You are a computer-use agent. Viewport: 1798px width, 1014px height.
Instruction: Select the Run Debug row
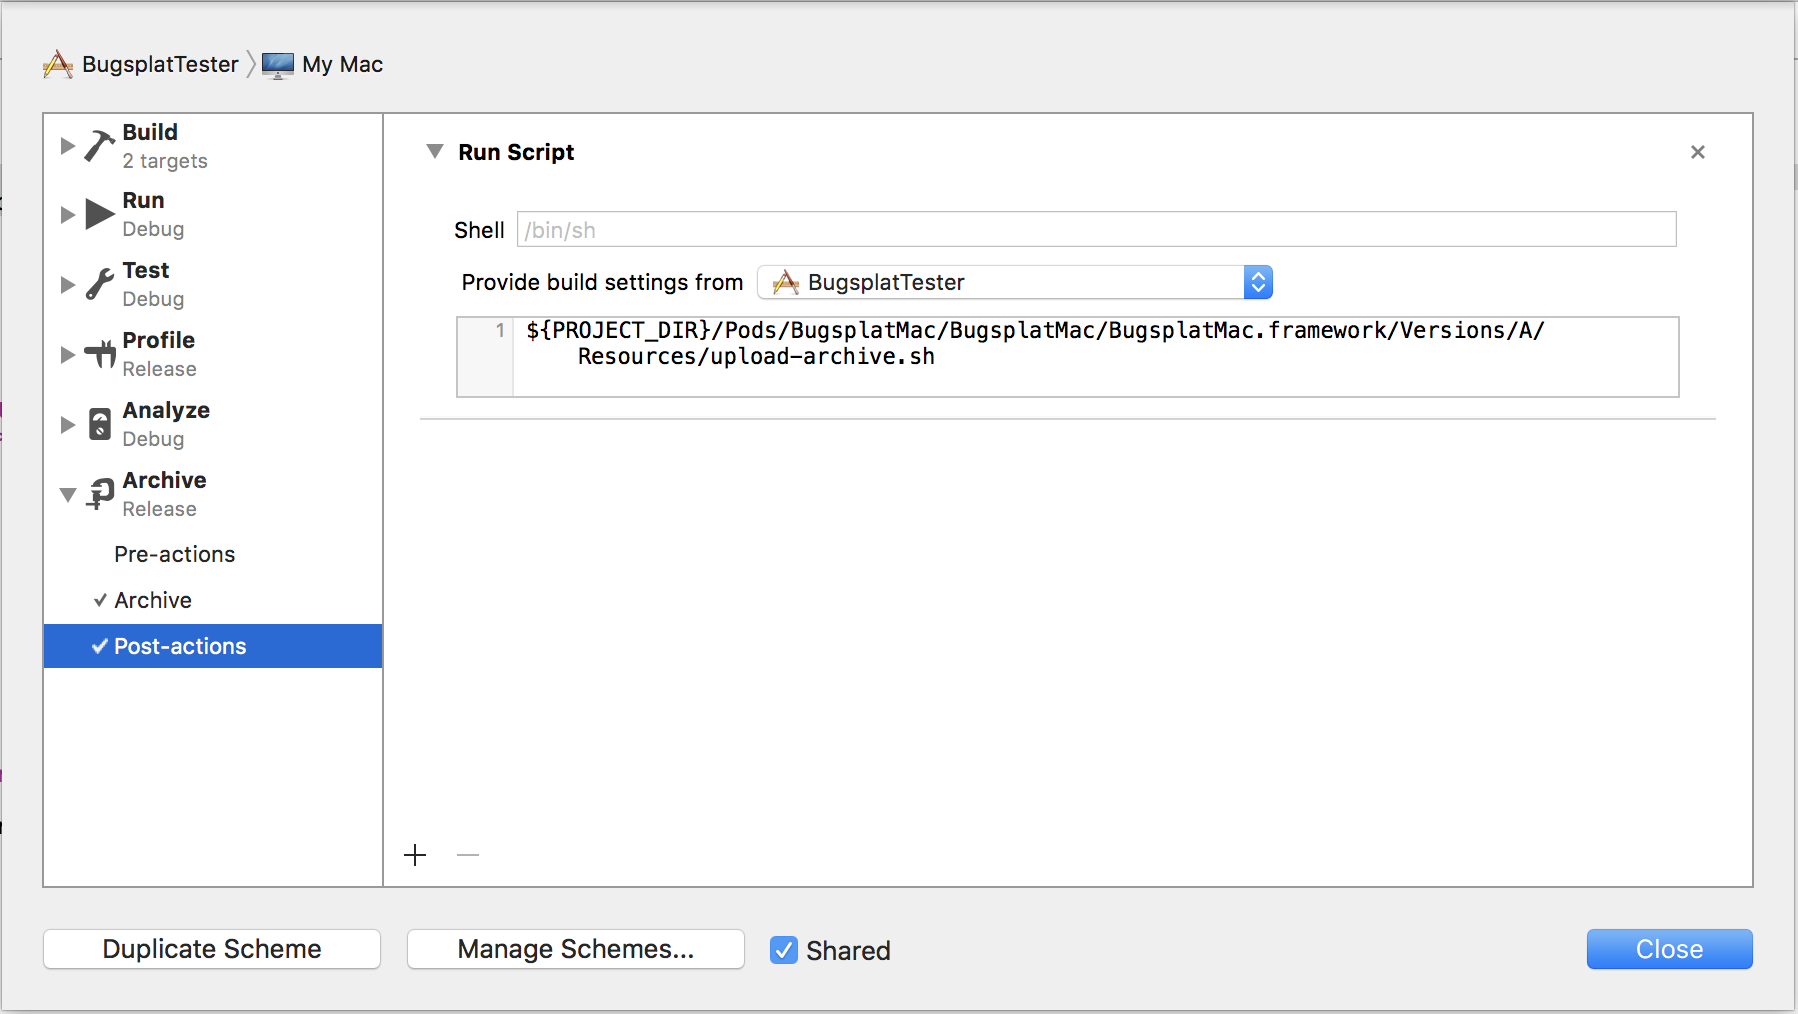(x=213, y=215)
